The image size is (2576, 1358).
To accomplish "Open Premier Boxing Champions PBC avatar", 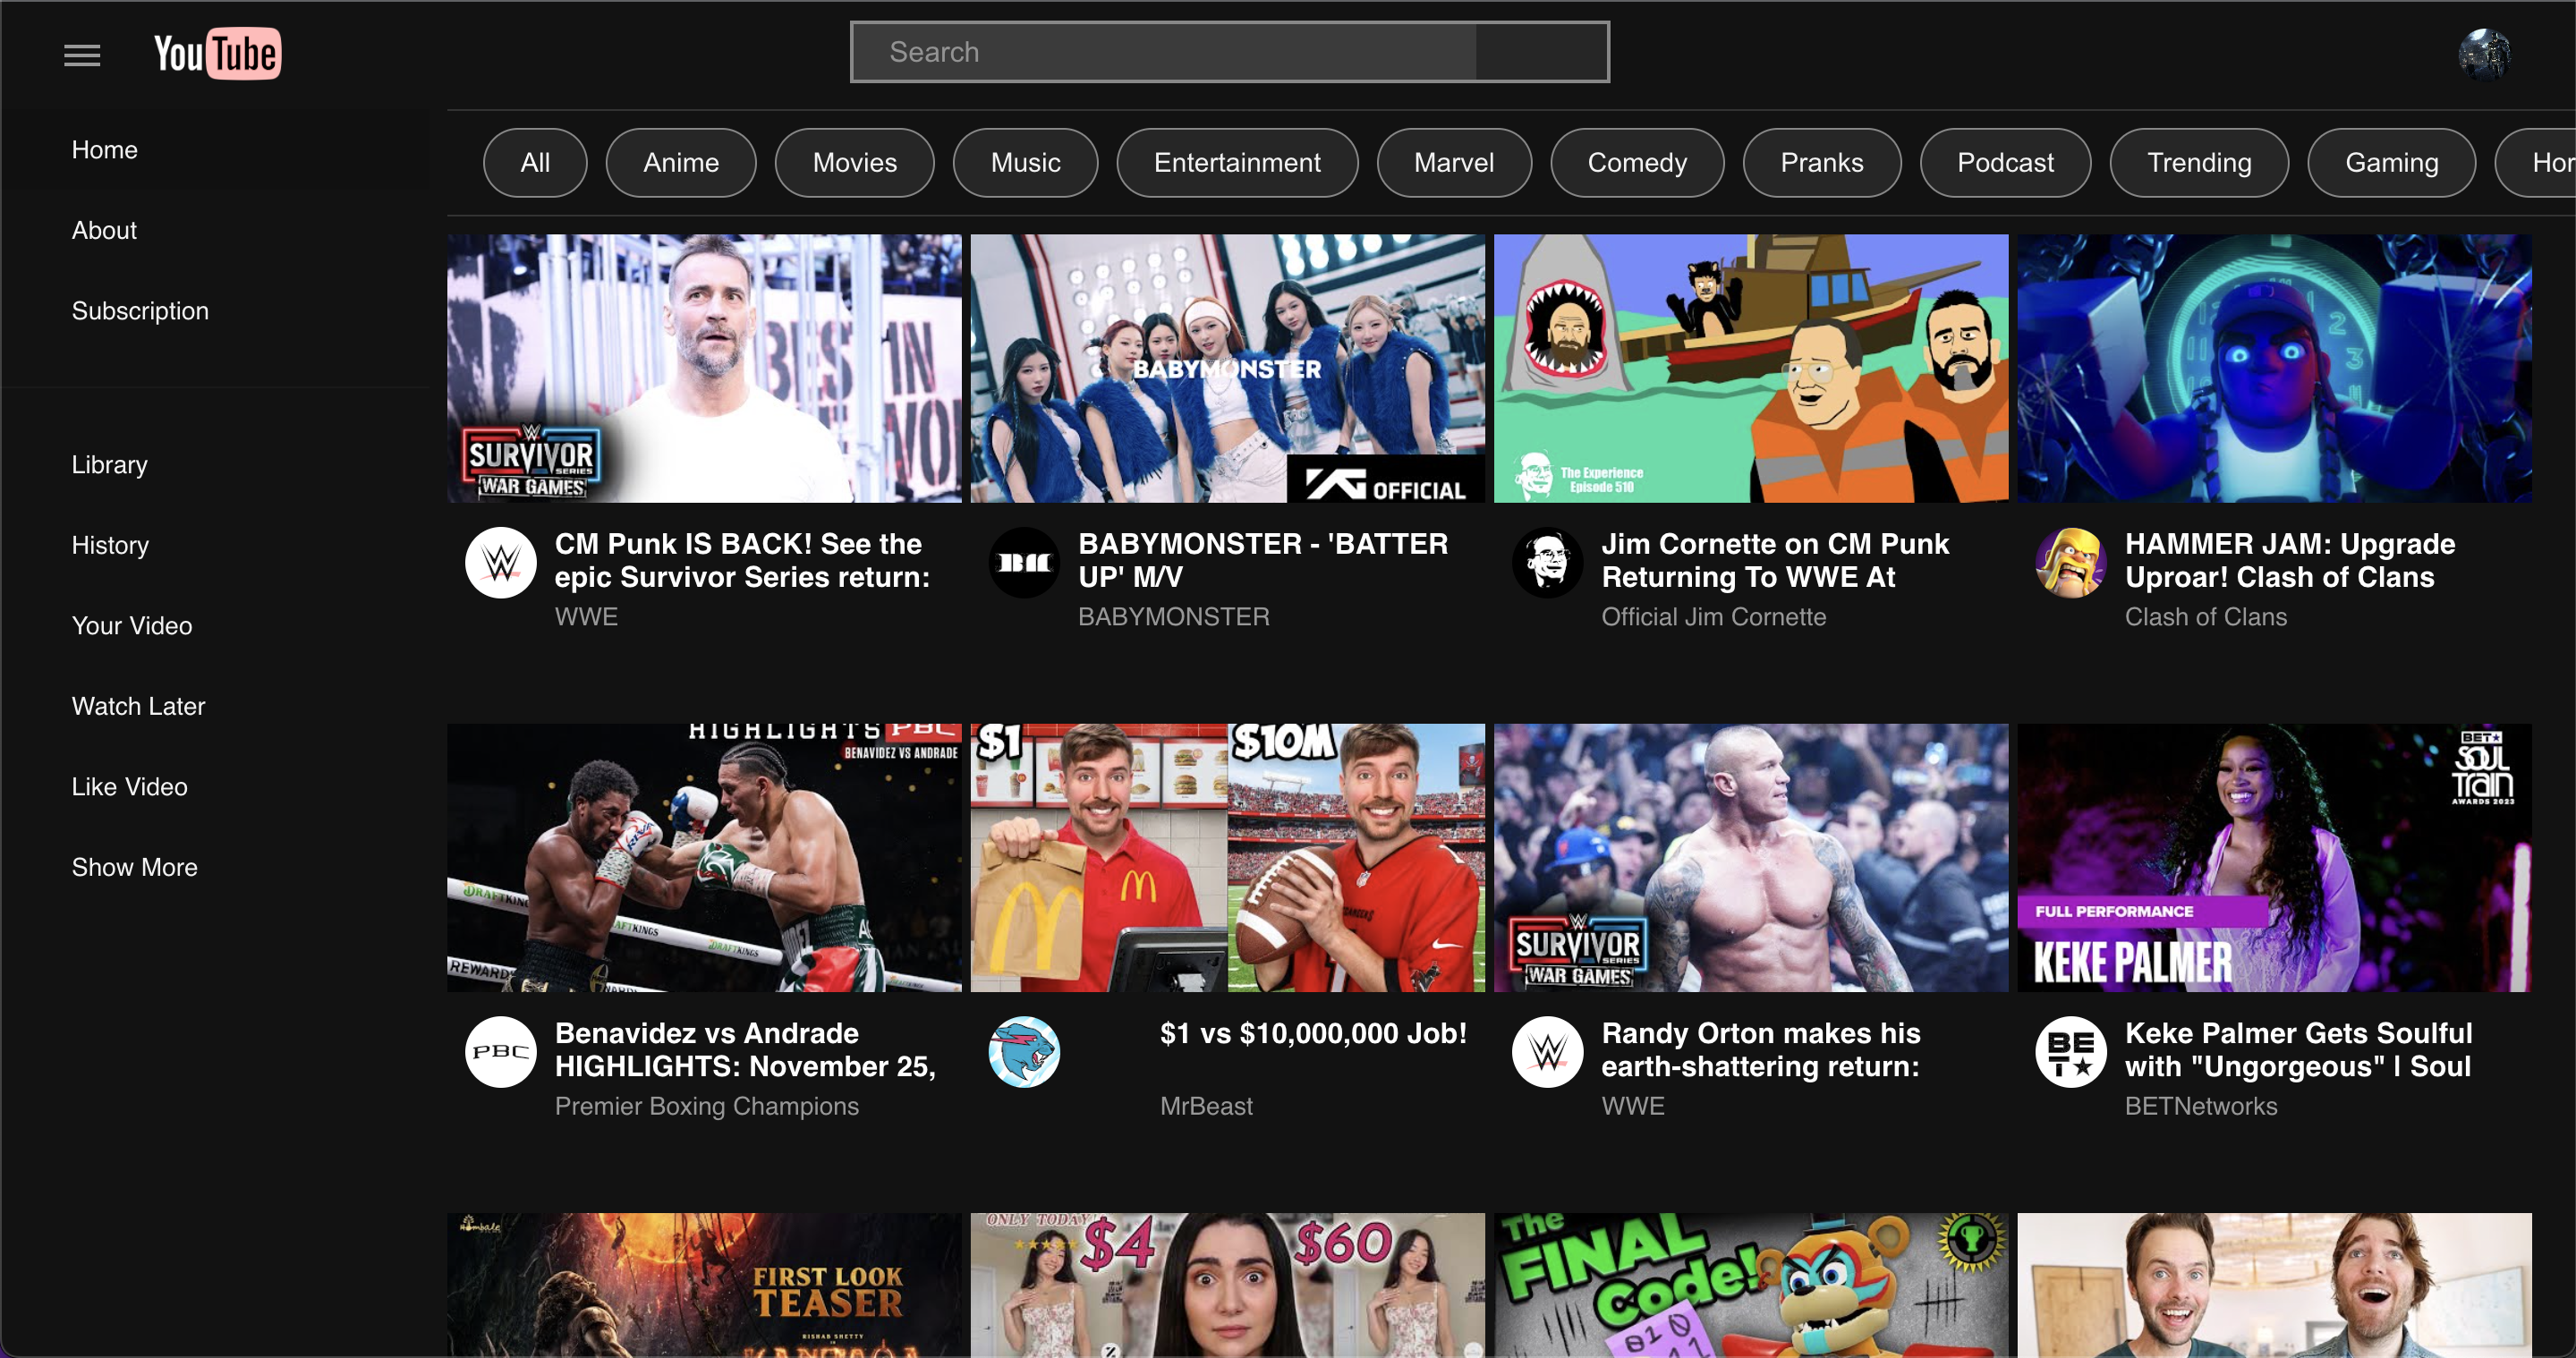I will coord(501,1051).
